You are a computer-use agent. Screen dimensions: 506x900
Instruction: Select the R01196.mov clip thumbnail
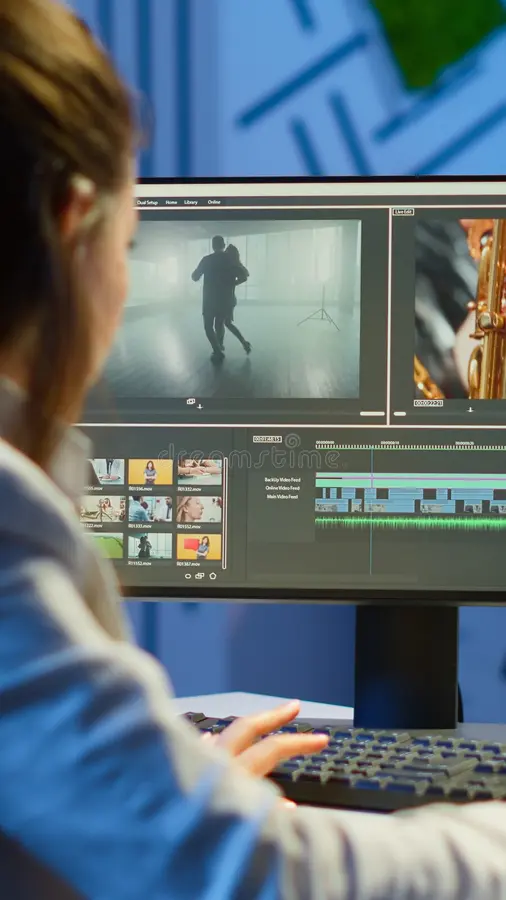pyautogui.click(x=150, y=472)
